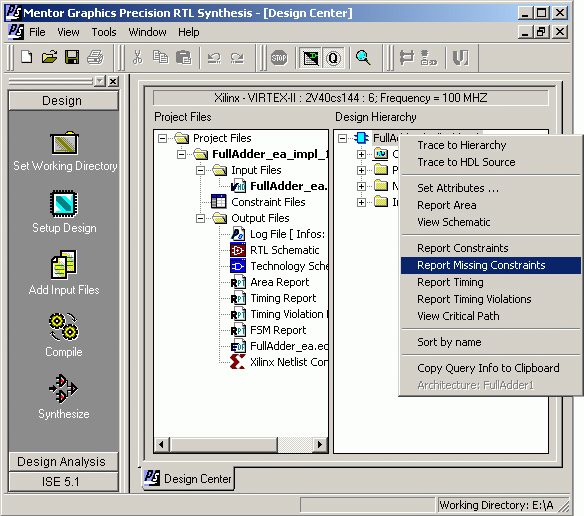Collapse the FullAdder_ea_impl project node

(x=181, y=154)
